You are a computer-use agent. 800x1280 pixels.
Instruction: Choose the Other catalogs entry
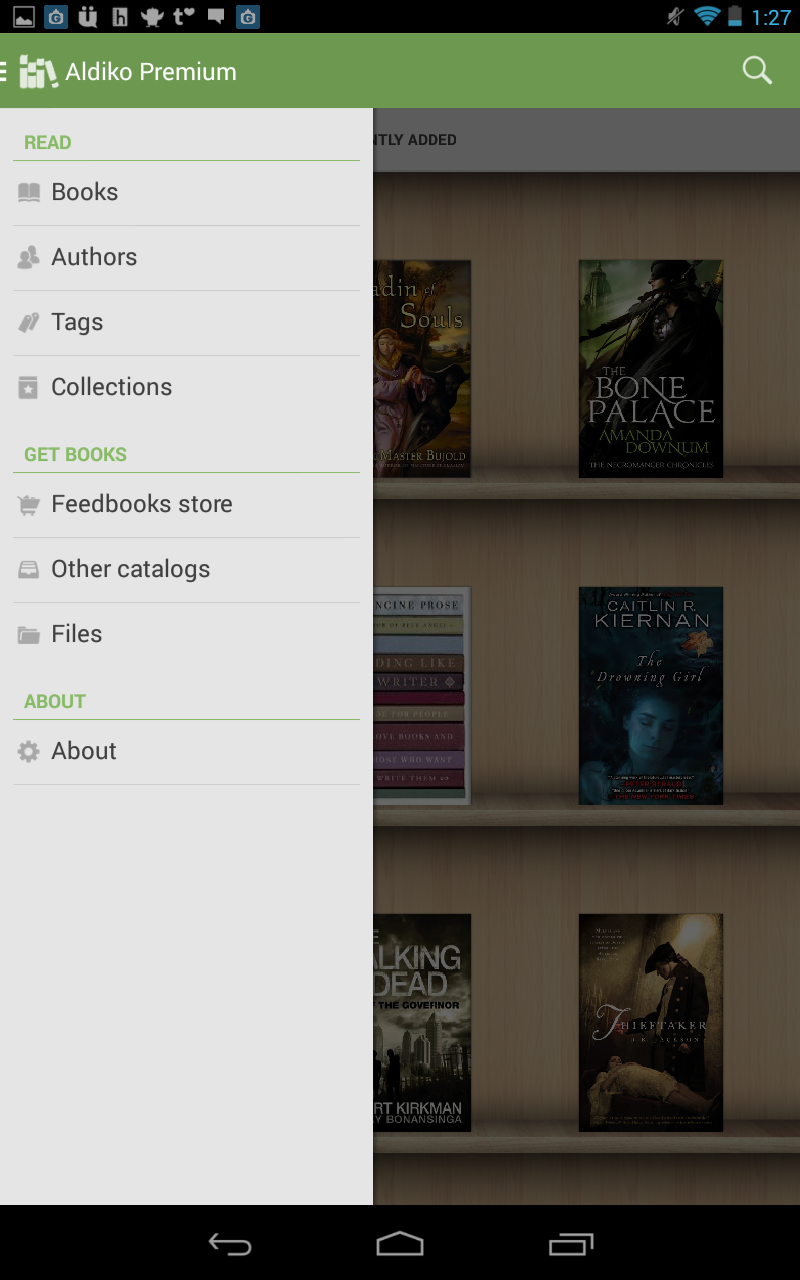click(x=131, y=569)
